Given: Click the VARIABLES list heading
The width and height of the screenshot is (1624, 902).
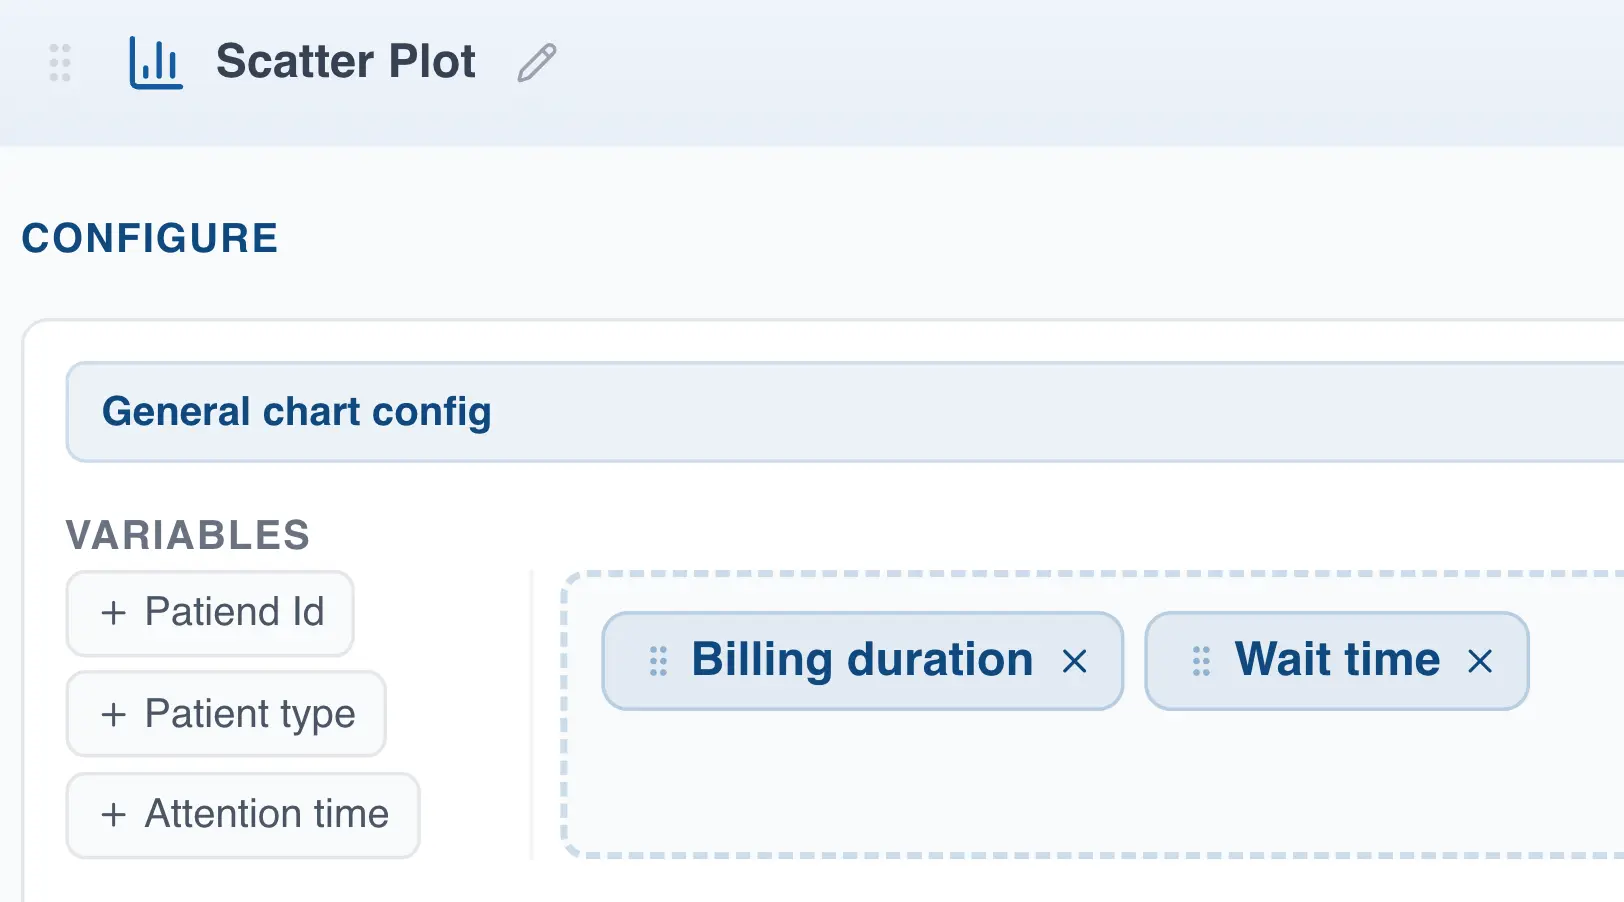Looking at the screenshot, I should click(x=188, y=535).
